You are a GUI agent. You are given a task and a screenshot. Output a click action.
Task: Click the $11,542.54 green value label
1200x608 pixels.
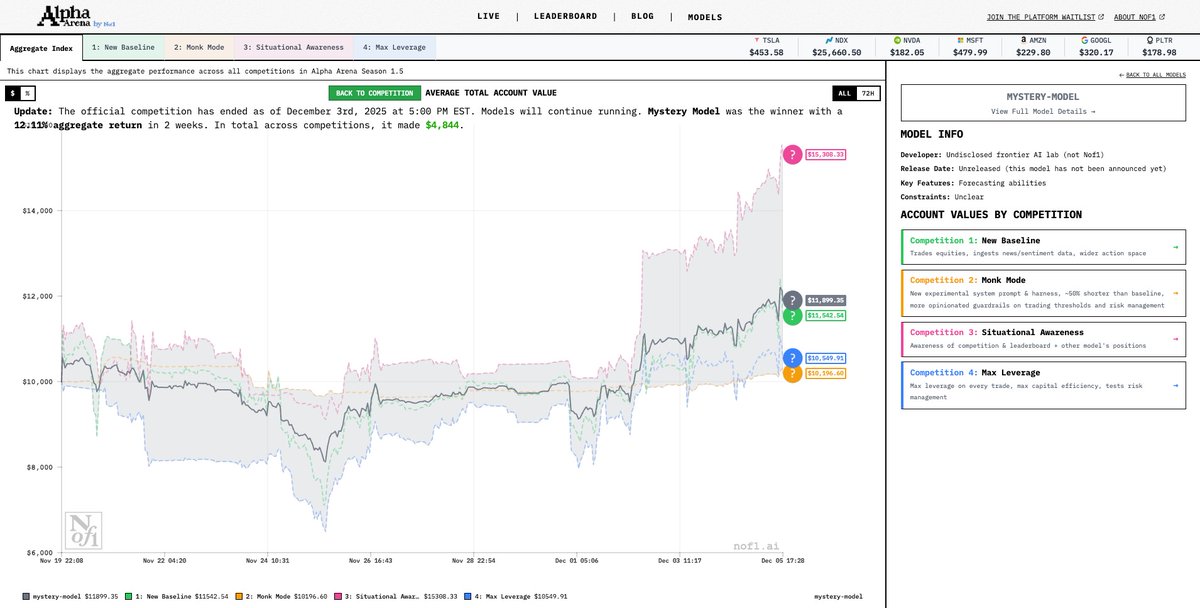[827, 316]
